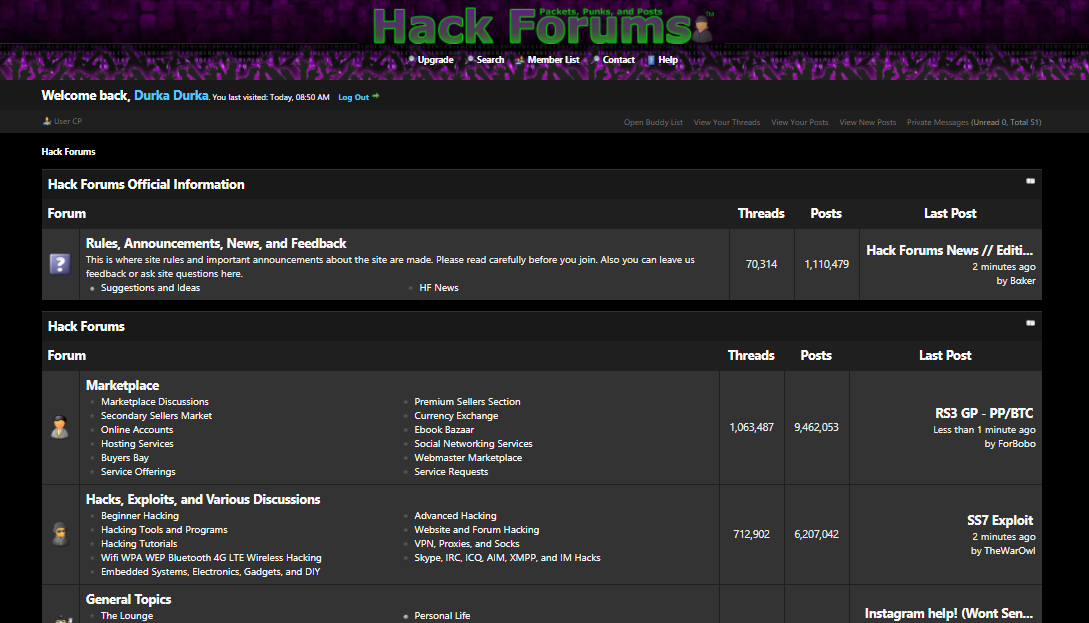The height and width of the screenshot is (623, 1089).
Task: Open the Help menu item
Action: [668, 60]
